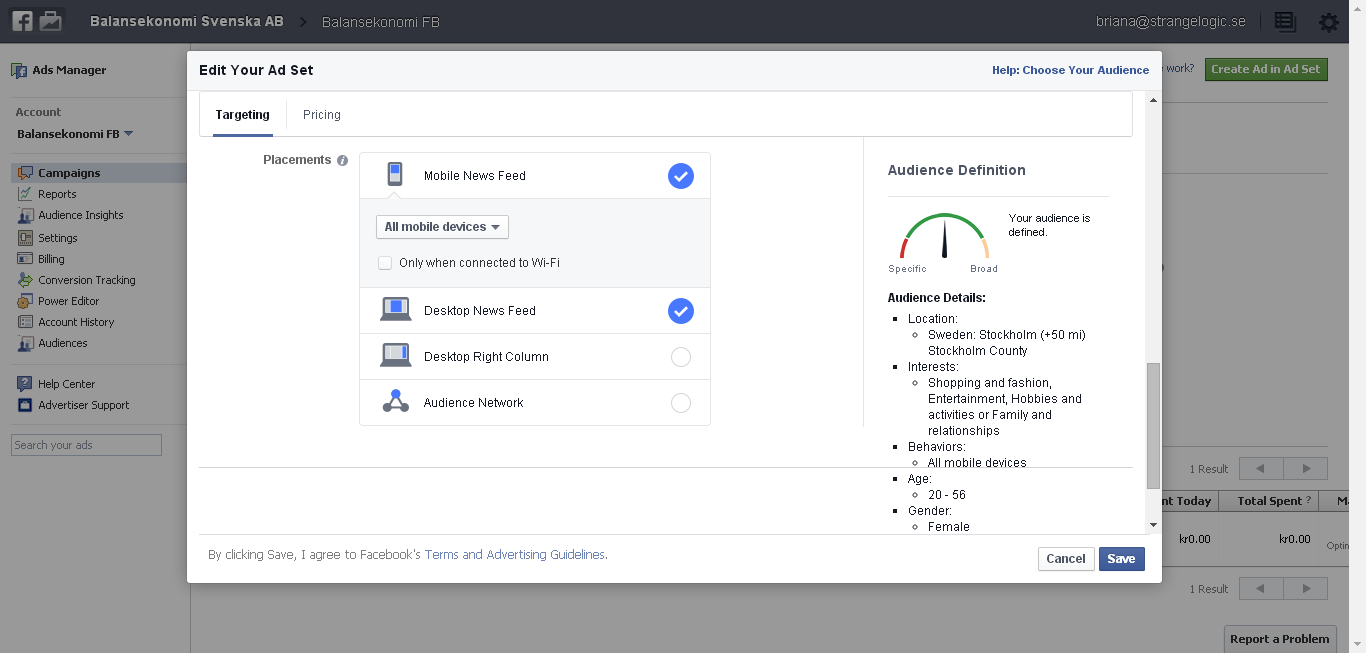The width and height of the screenshot is (1366, 653).
Task: Open Reports in the sidebar menu
Action: 57,194
